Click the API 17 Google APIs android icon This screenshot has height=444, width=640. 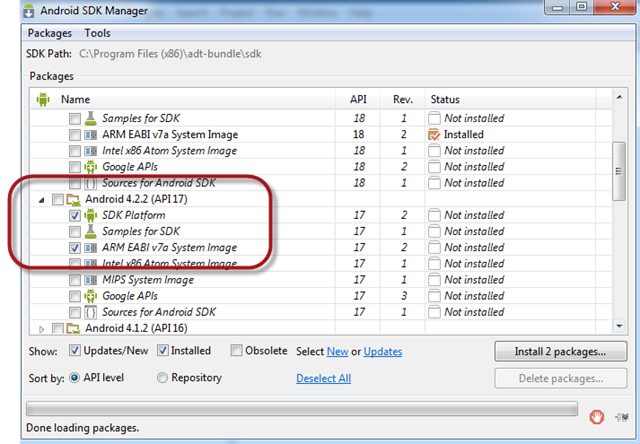tap(91, 296)
